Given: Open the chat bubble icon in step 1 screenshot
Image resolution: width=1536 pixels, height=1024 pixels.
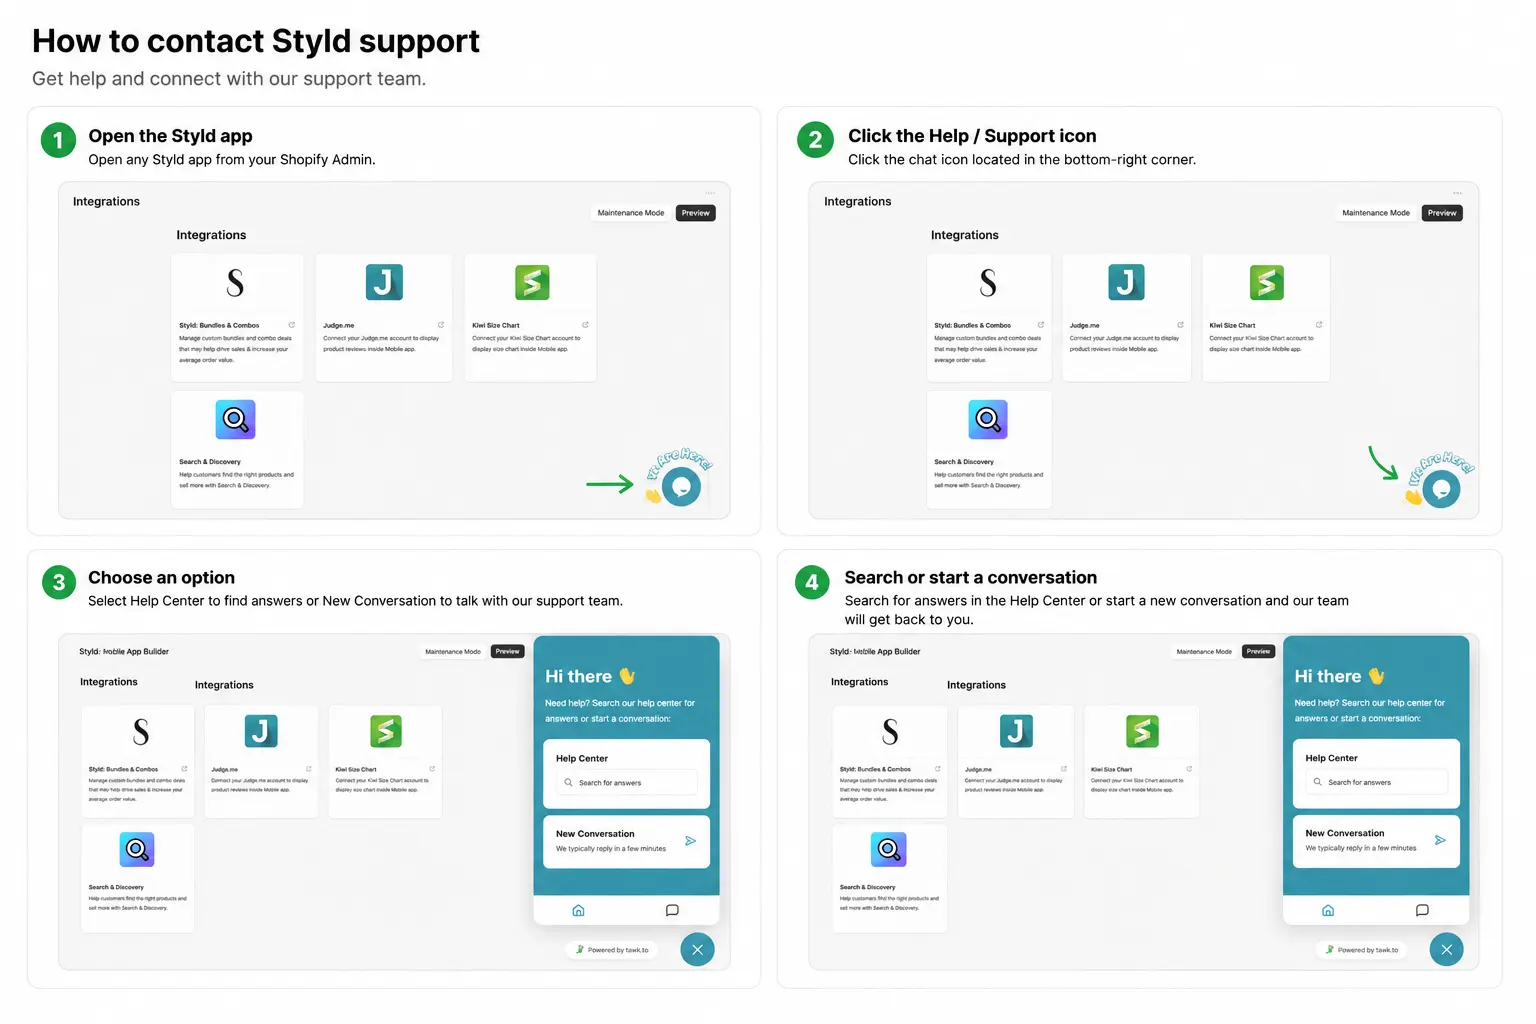Looking at the screenshot, I should tap(681, 487).
